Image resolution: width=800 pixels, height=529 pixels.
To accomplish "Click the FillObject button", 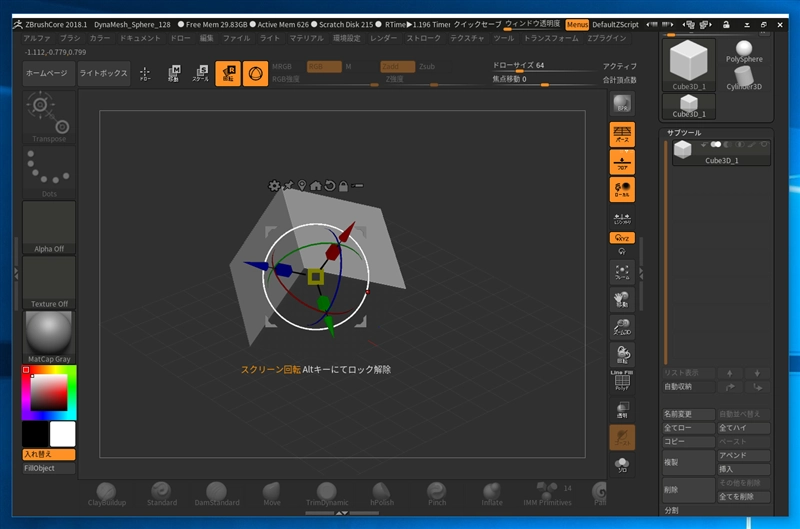I will (49, 468).
